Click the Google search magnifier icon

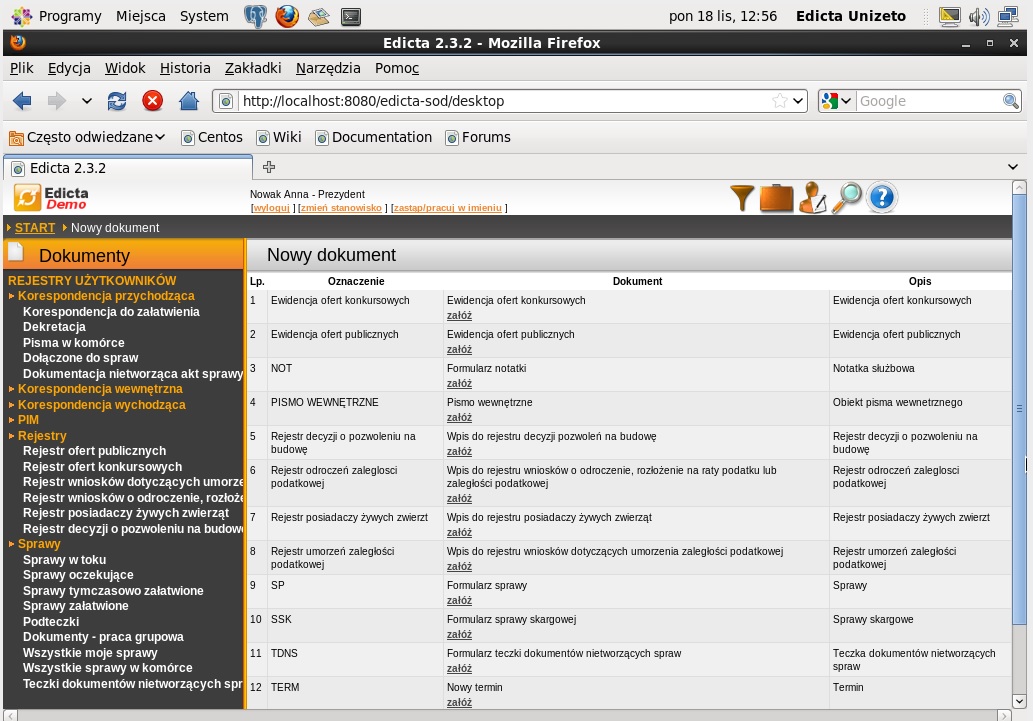(1010, 101)
